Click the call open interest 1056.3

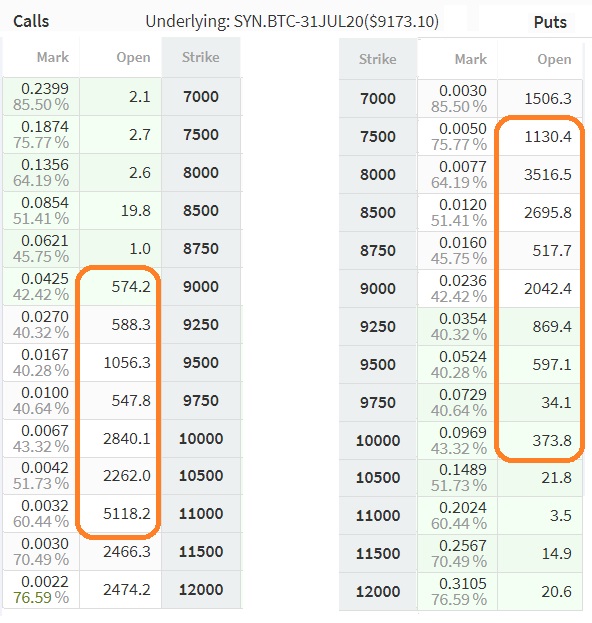click(x=127, y=363)
